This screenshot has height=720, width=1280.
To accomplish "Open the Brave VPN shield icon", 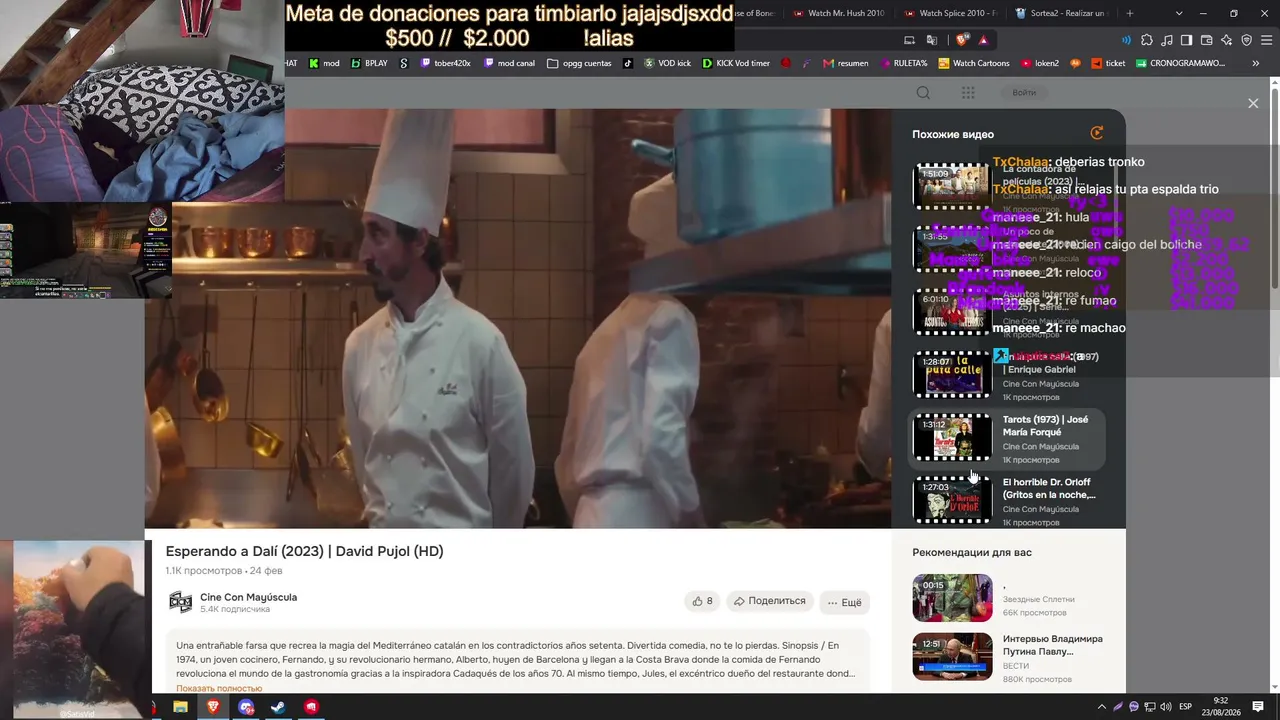I will click(x=1247, y=40).
